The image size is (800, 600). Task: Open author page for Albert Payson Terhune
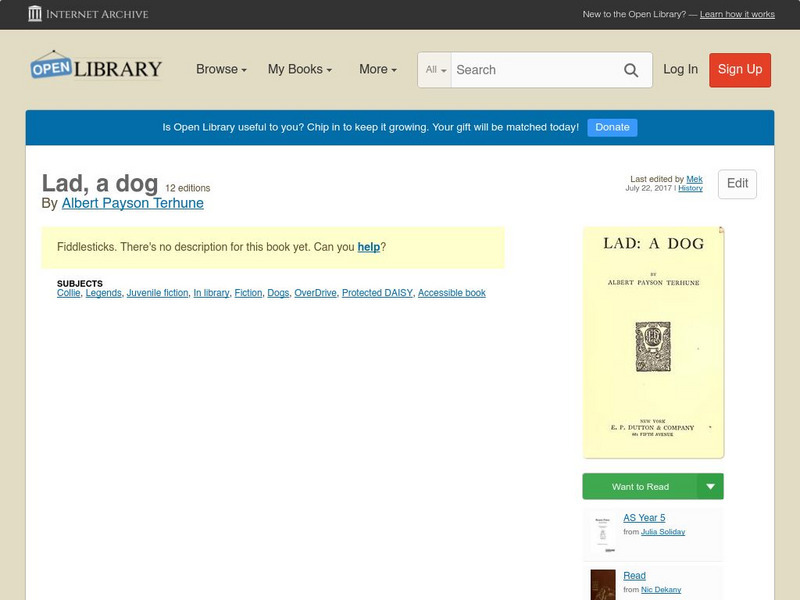click(132, 201)
